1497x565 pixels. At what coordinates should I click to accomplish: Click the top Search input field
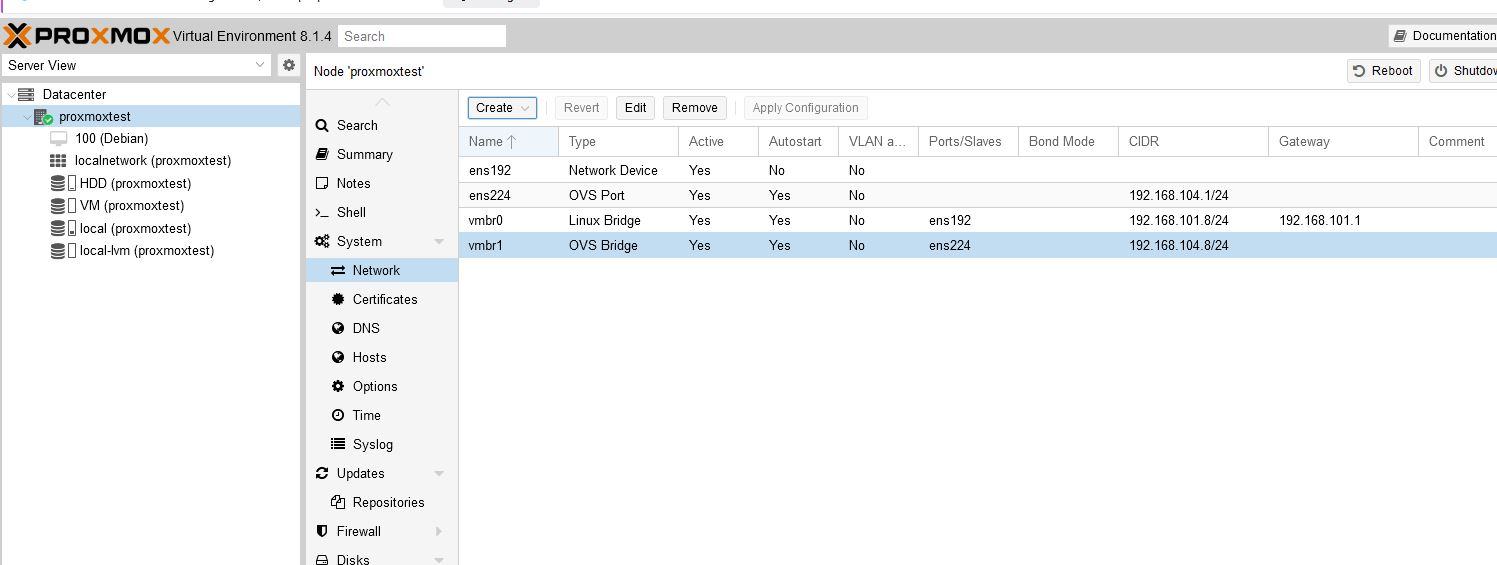(422, 36)
